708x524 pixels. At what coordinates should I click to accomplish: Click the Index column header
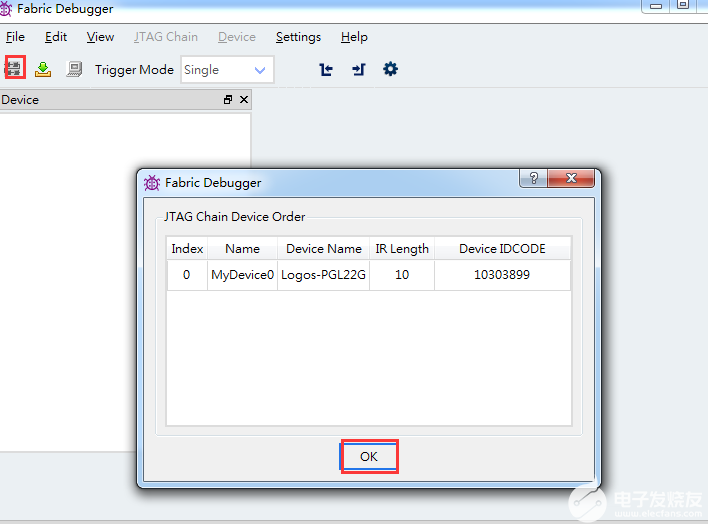[187, 248]
